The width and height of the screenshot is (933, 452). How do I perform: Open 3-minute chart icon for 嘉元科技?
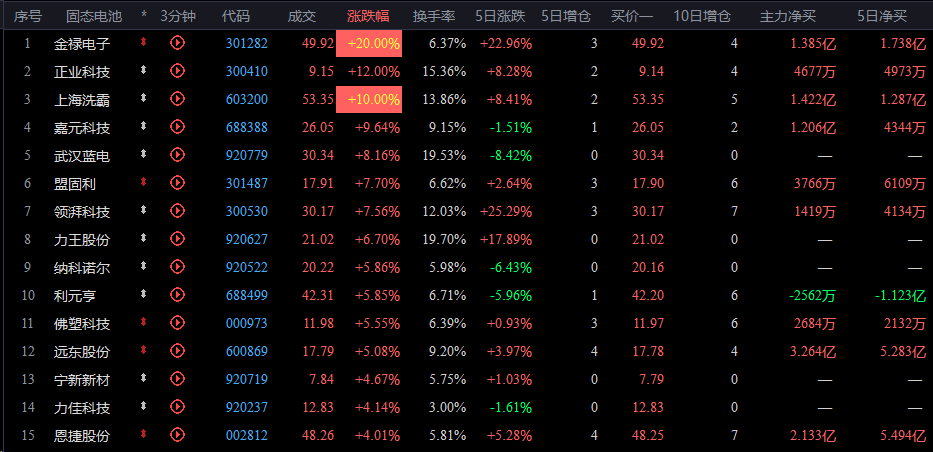177,127
